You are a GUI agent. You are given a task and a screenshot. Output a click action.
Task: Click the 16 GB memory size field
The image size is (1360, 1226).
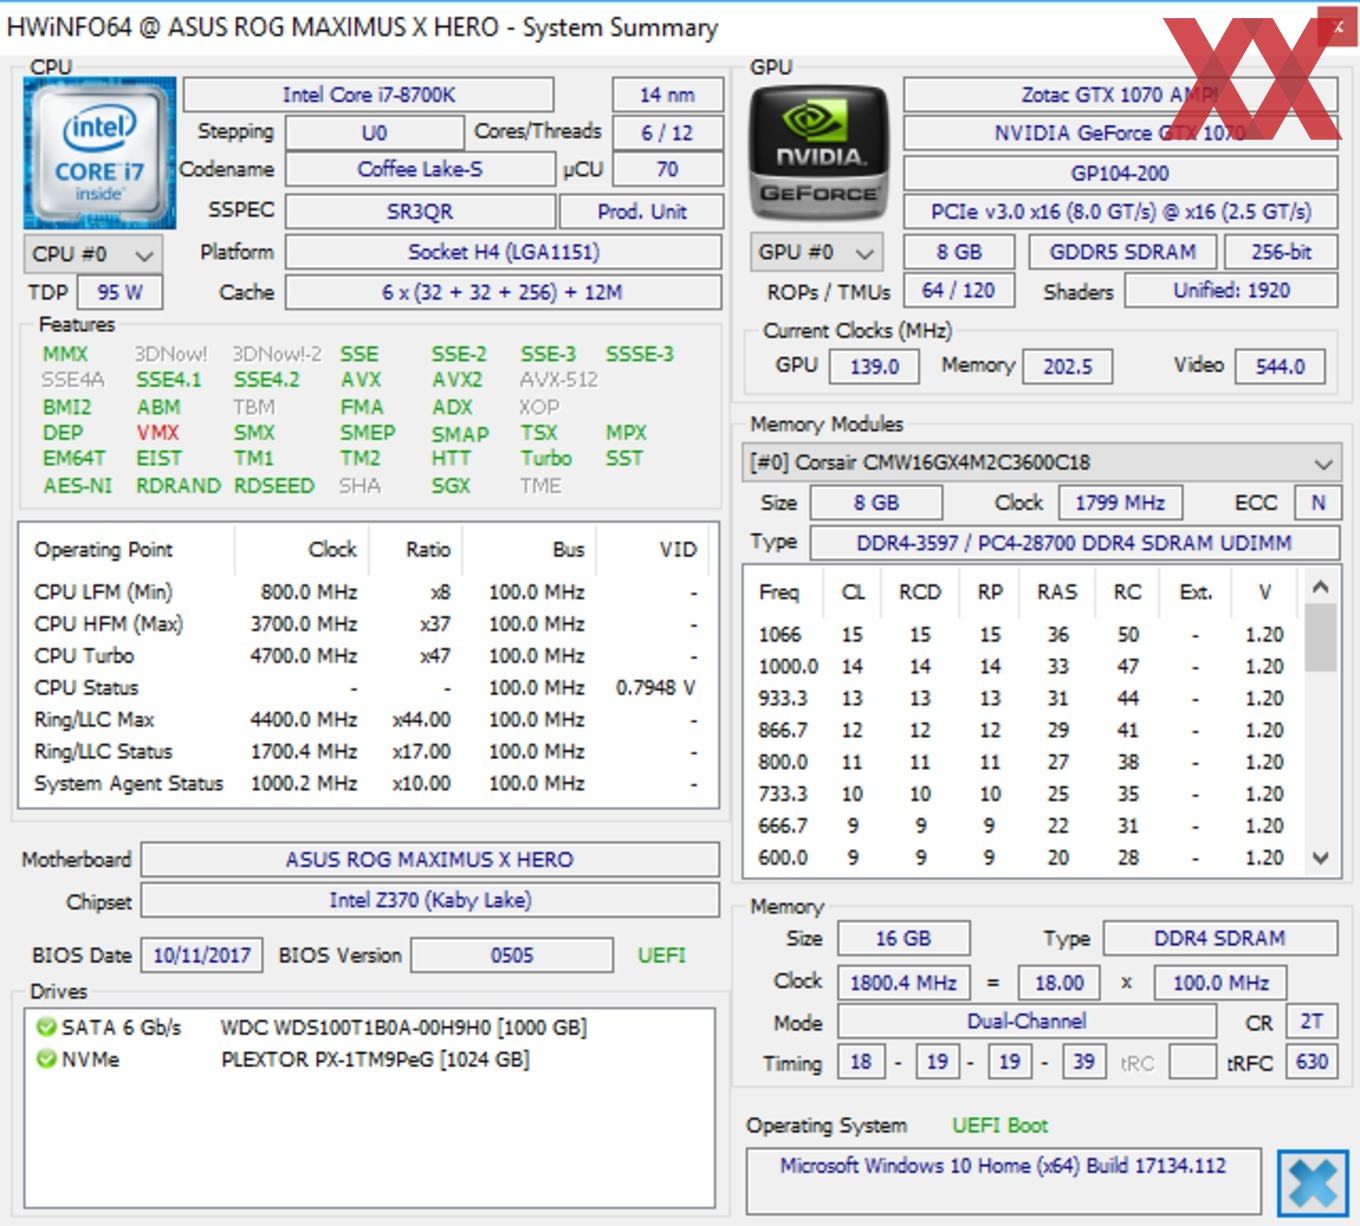point(903,938)
